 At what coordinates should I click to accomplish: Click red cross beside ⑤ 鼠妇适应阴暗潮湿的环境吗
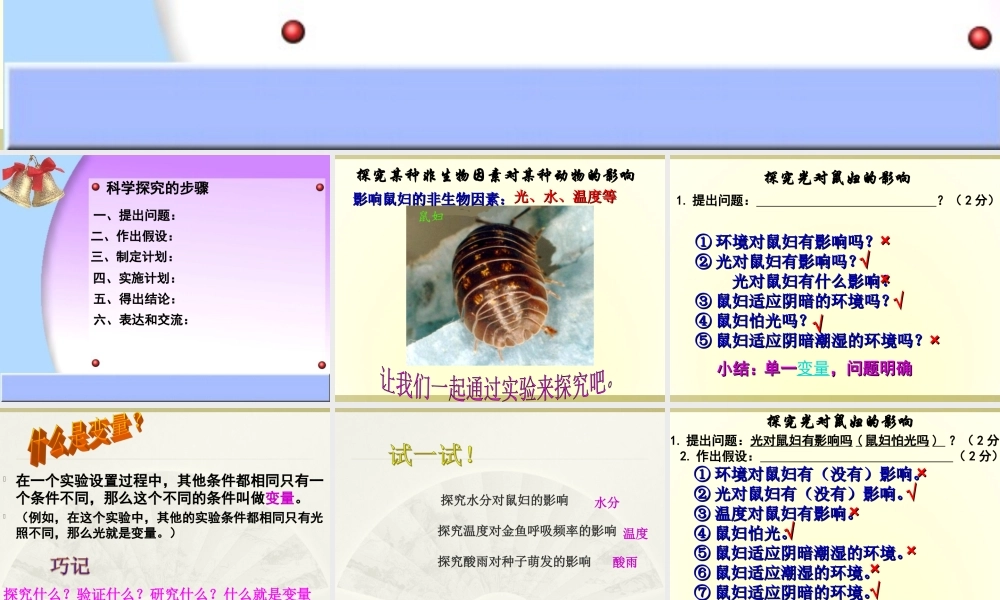935,340
